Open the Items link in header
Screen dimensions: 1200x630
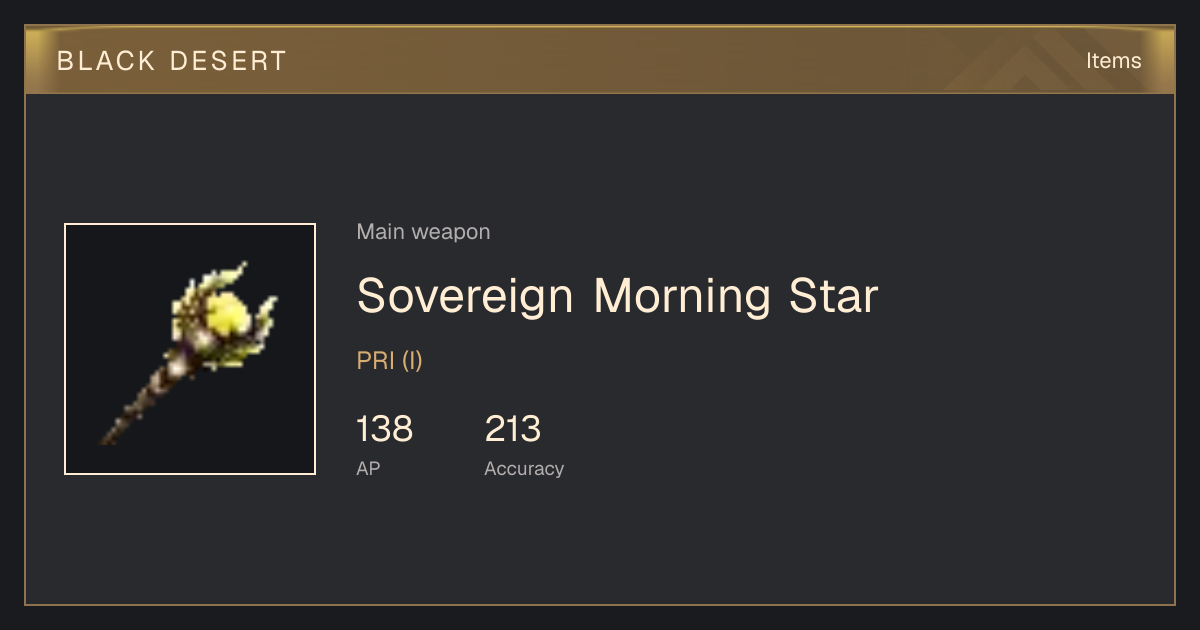click(1113, 61)
